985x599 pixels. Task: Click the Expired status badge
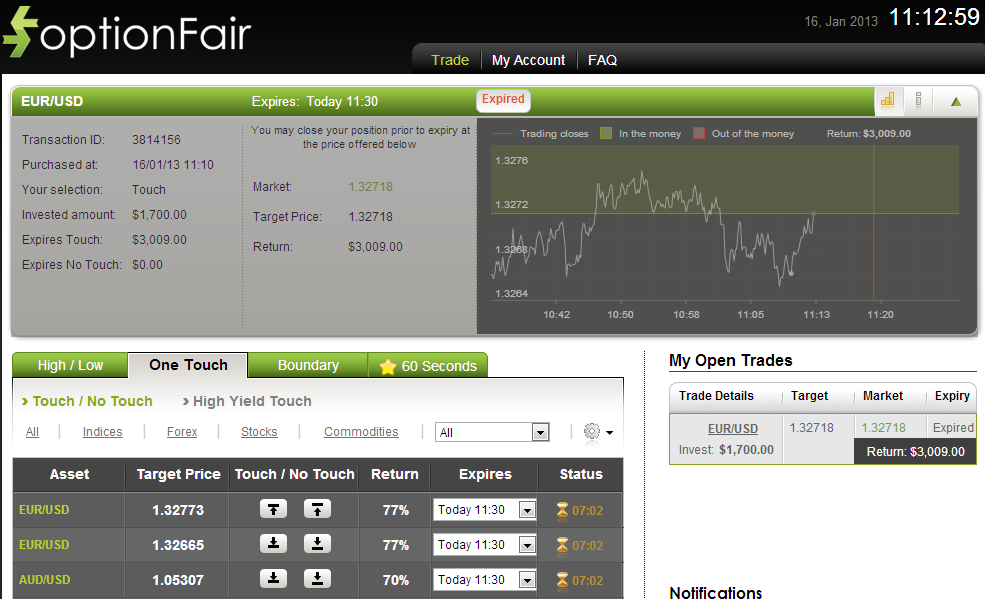click(502, 100)
